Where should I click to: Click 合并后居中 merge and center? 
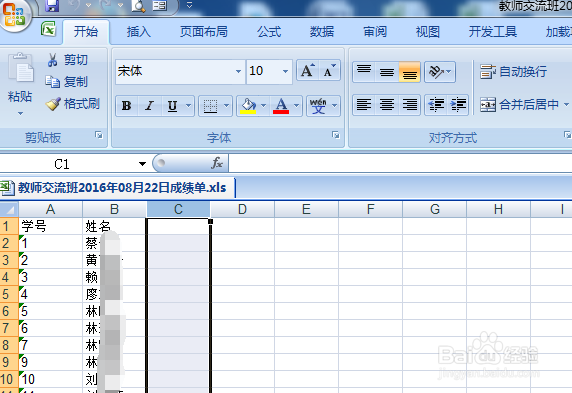pos(519,105)
